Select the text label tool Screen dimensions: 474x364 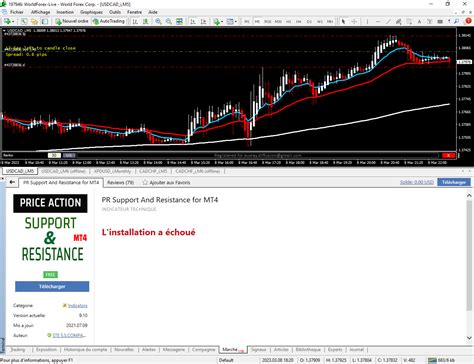[429, 21]
